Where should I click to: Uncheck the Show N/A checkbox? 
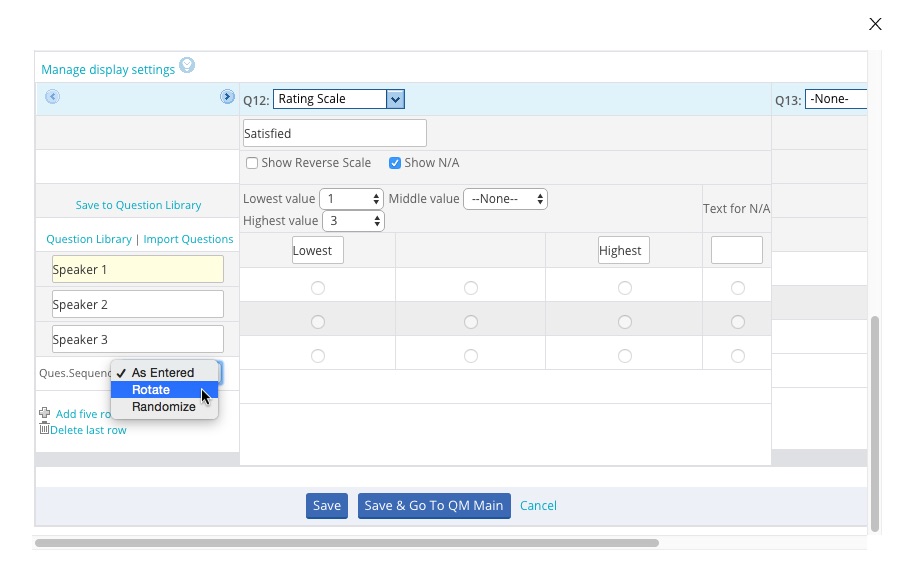(395, 163)
